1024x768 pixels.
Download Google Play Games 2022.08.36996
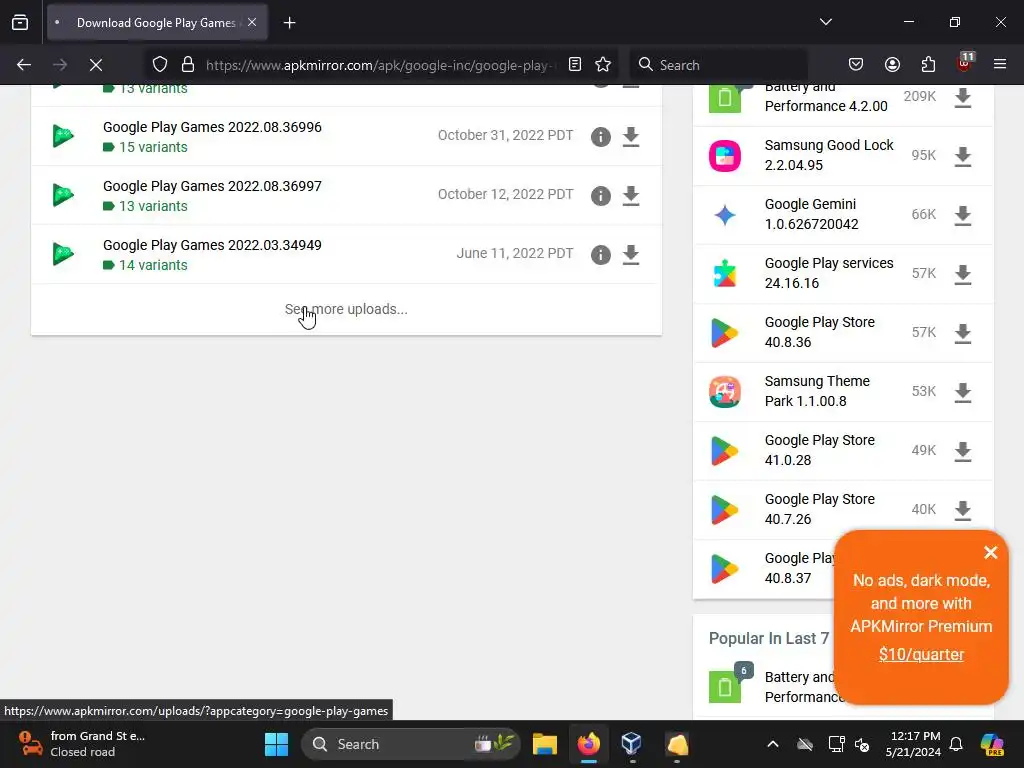(x=630, y=136)
